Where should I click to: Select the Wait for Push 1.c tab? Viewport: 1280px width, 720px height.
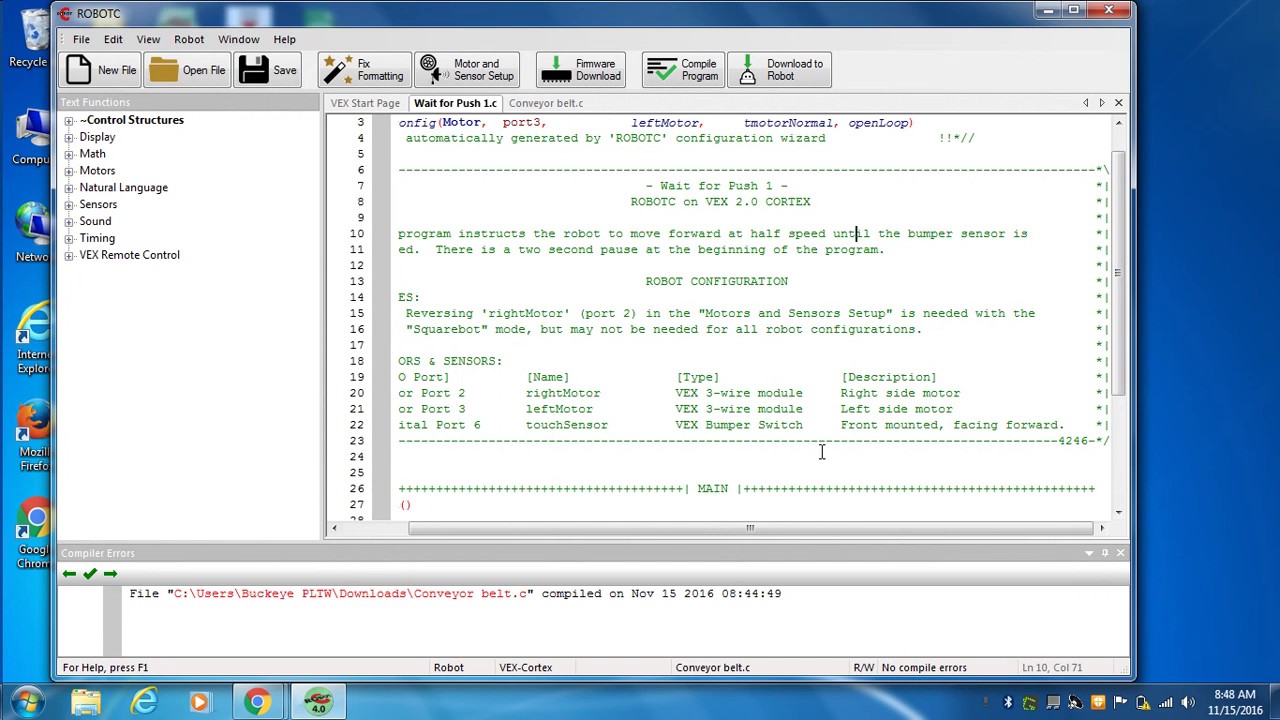coord(455,103)
